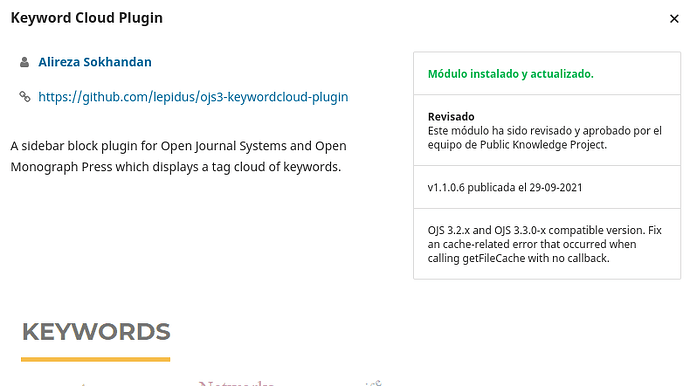Click the plugin description paragraph

click(178, 156)
